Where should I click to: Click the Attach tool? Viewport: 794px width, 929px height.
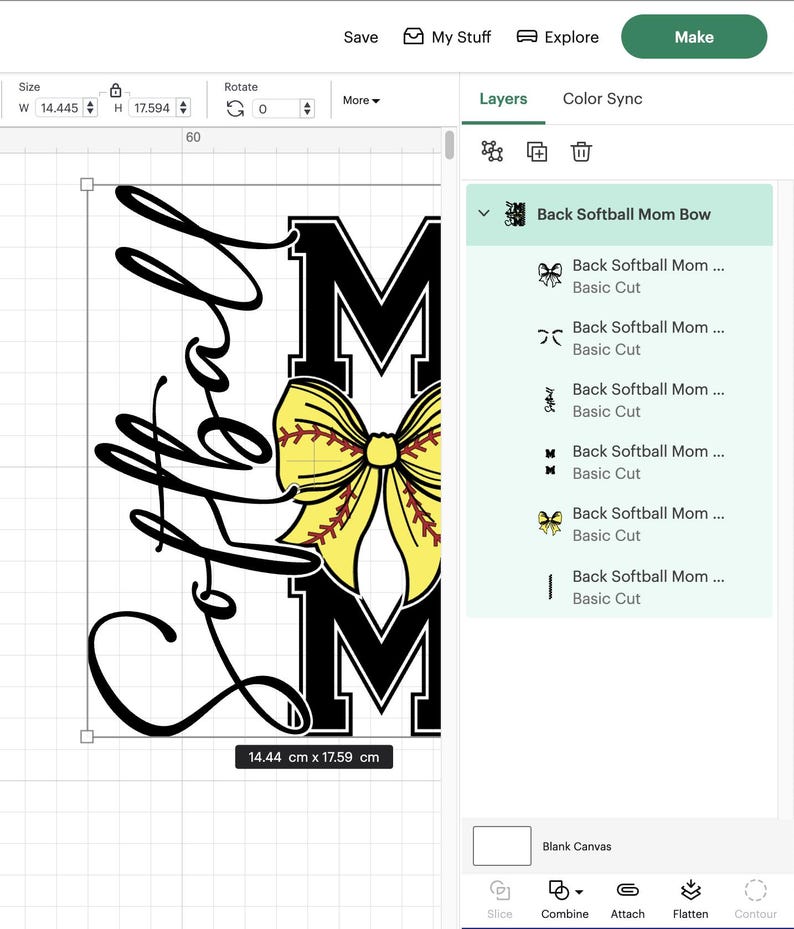tap(627, 899)
